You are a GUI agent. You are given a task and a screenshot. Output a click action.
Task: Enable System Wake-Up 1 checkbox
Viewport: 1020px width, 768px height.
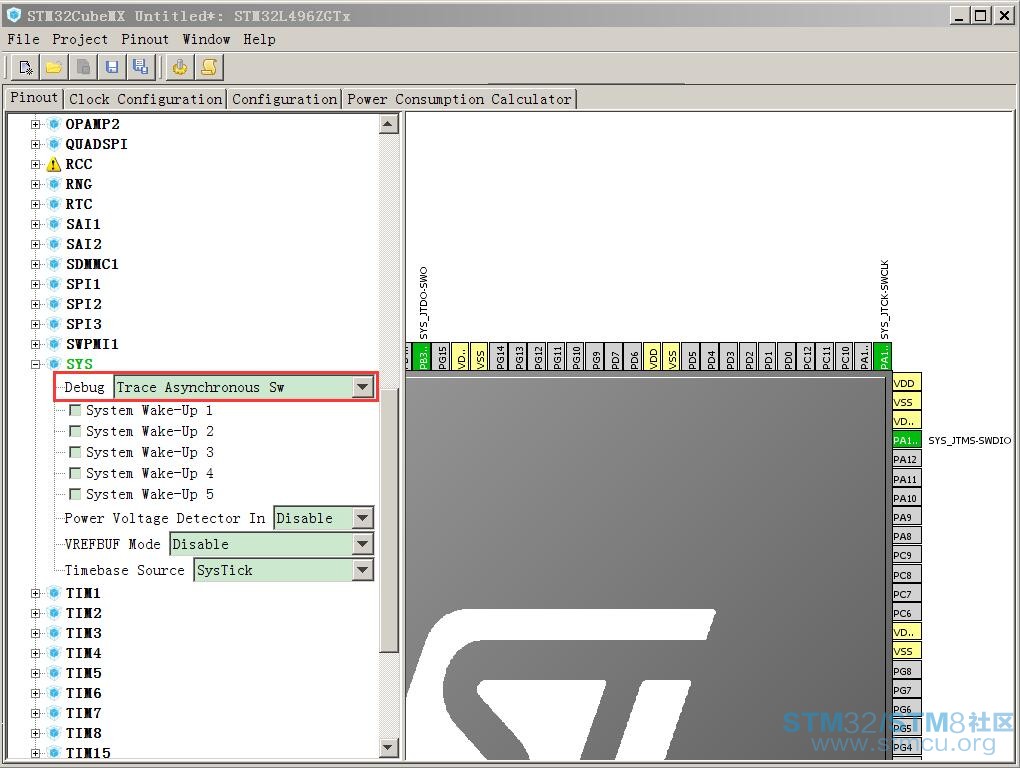point(75,410)
